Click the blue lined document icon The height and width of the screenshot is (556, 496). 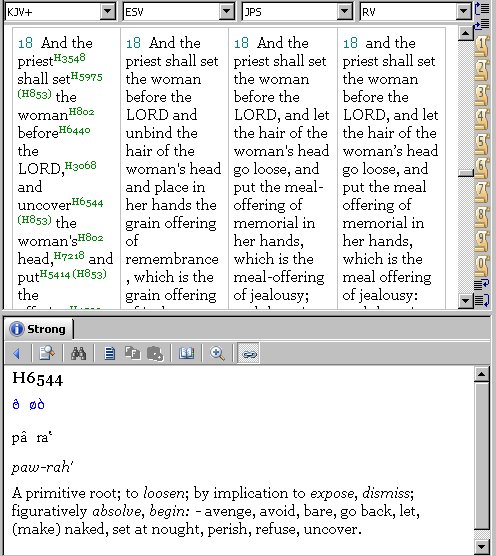tap(110, 354)
